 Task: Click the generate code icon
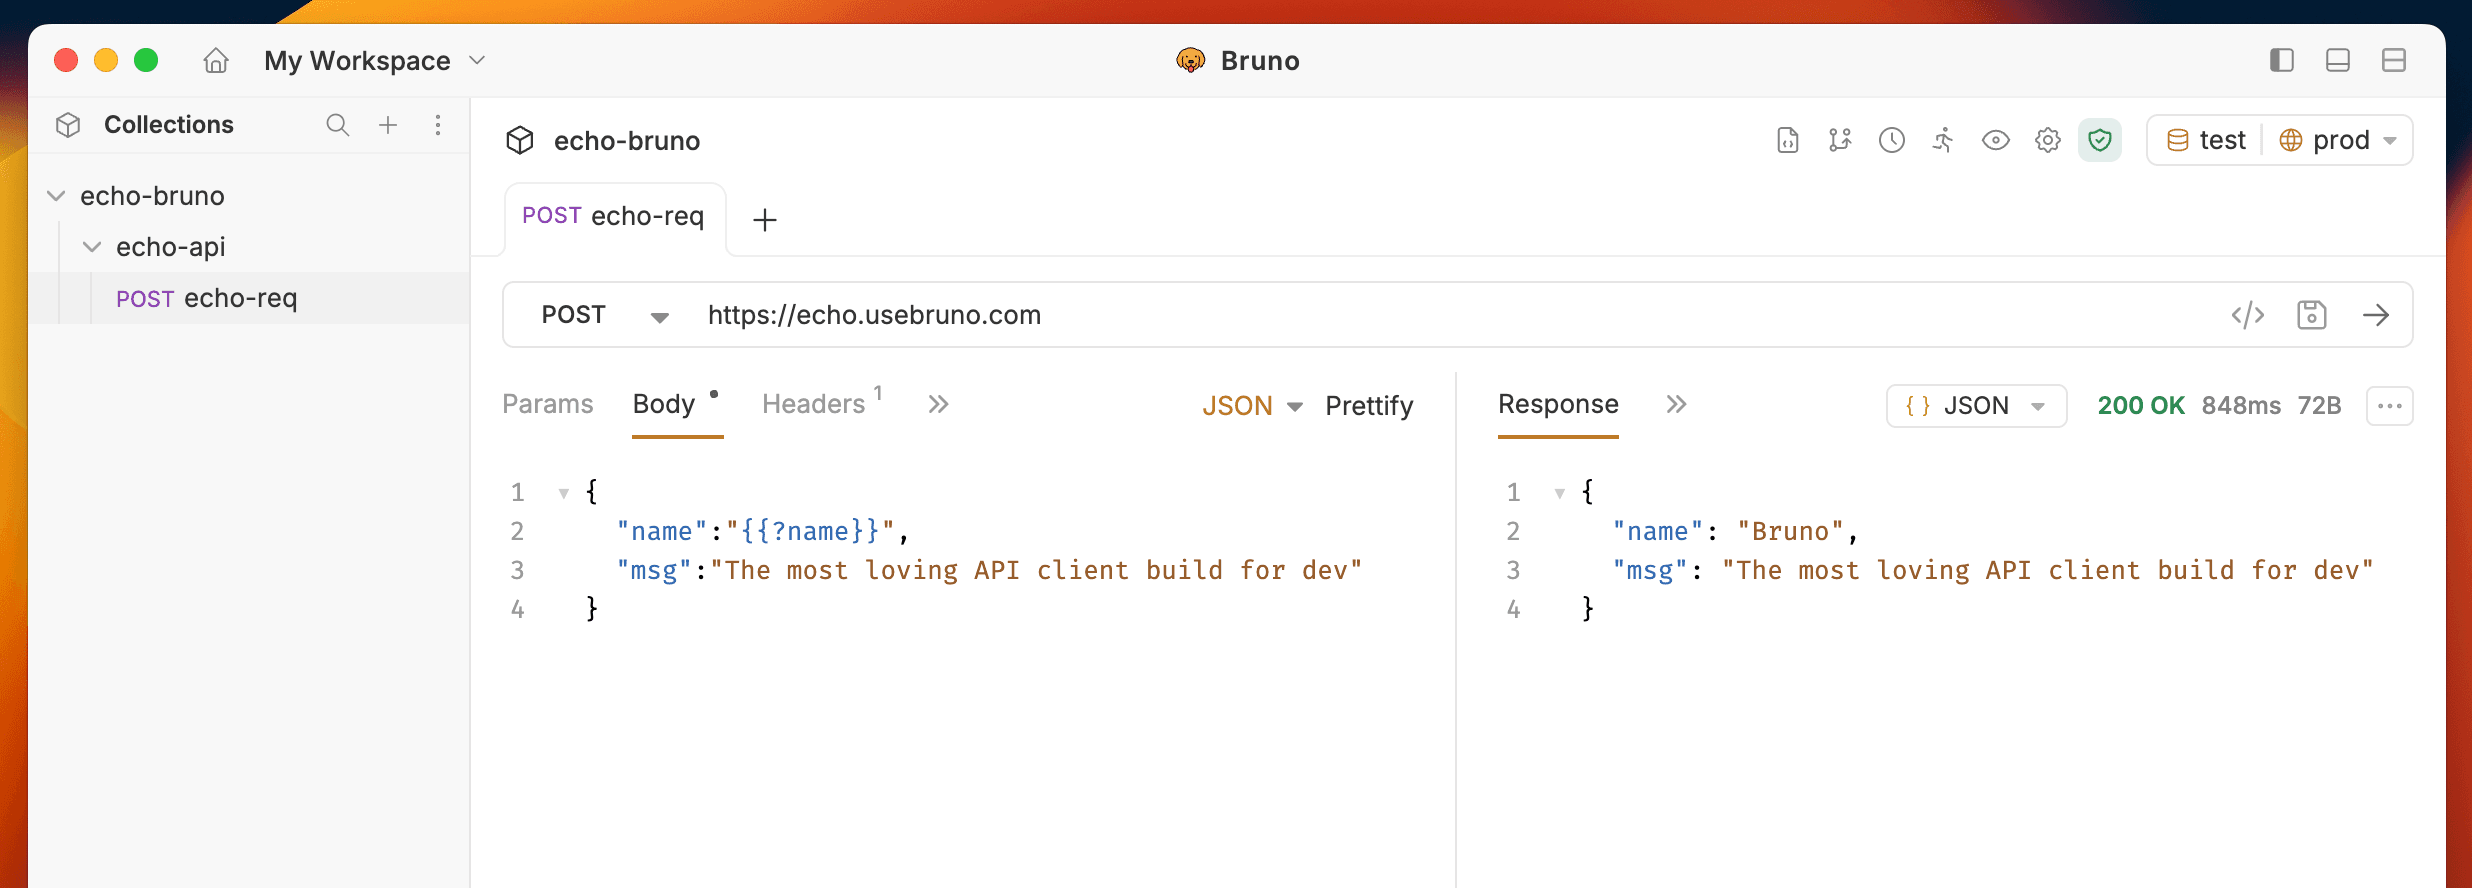pyautogui.click(x=2247, y=315)
